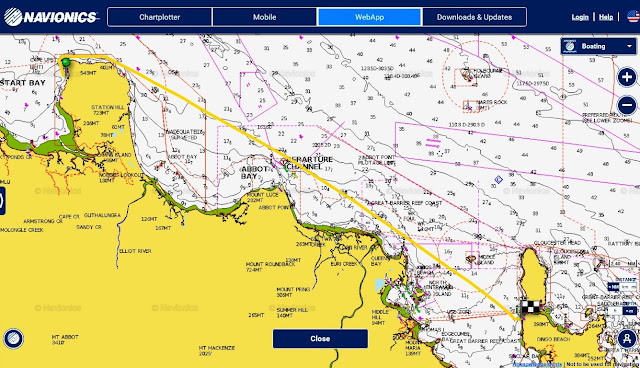Switch to the Mobile tab
The width and height of the screenshot is (640, 368).
264,17
